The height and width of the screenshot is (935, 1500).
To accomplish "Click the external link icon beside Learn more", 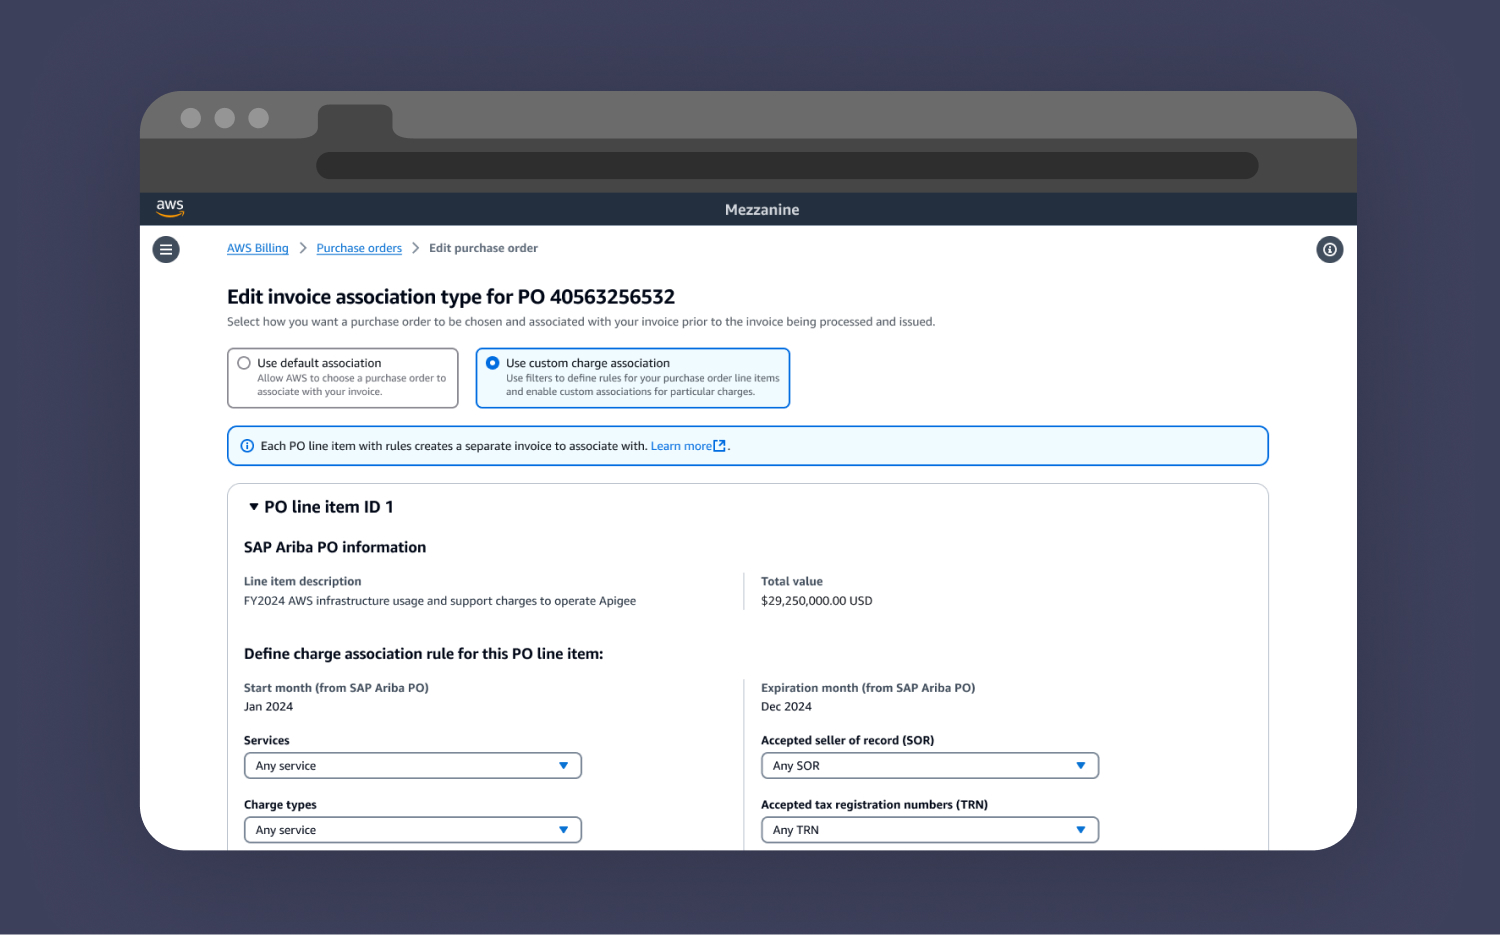I will (719, 446).
